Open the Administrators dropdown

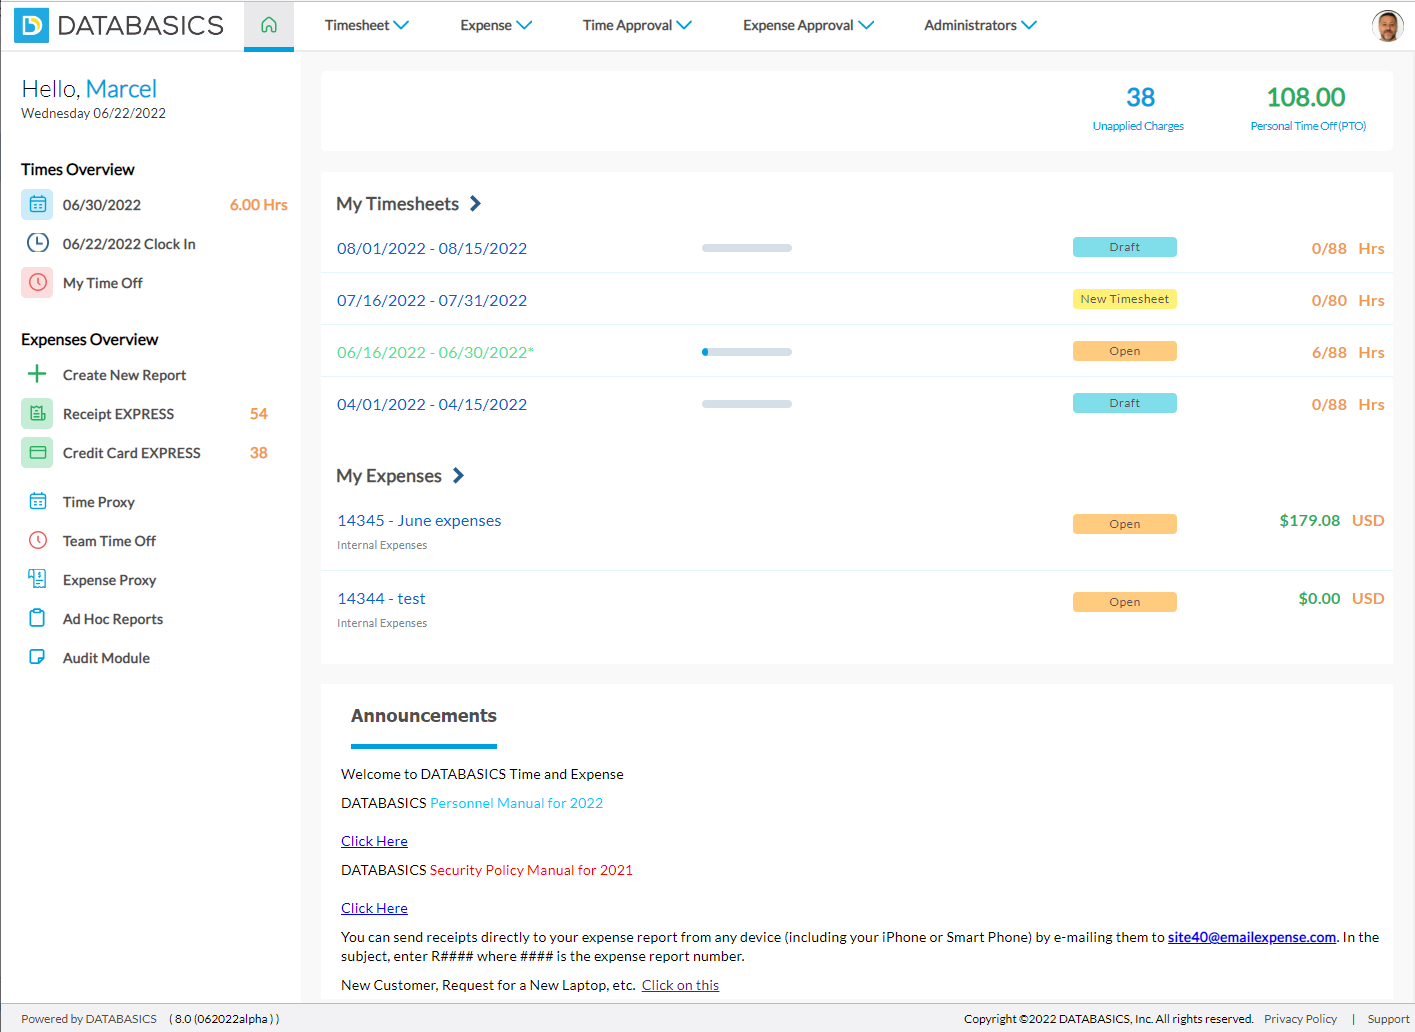coord(980,25)
